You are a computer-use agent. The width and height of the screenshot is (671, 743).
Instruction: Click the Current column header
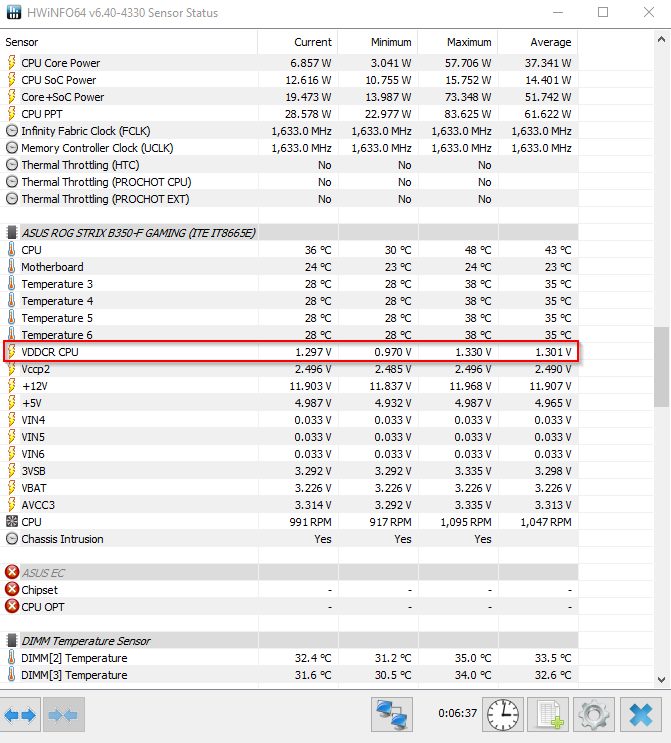point(298,42)
